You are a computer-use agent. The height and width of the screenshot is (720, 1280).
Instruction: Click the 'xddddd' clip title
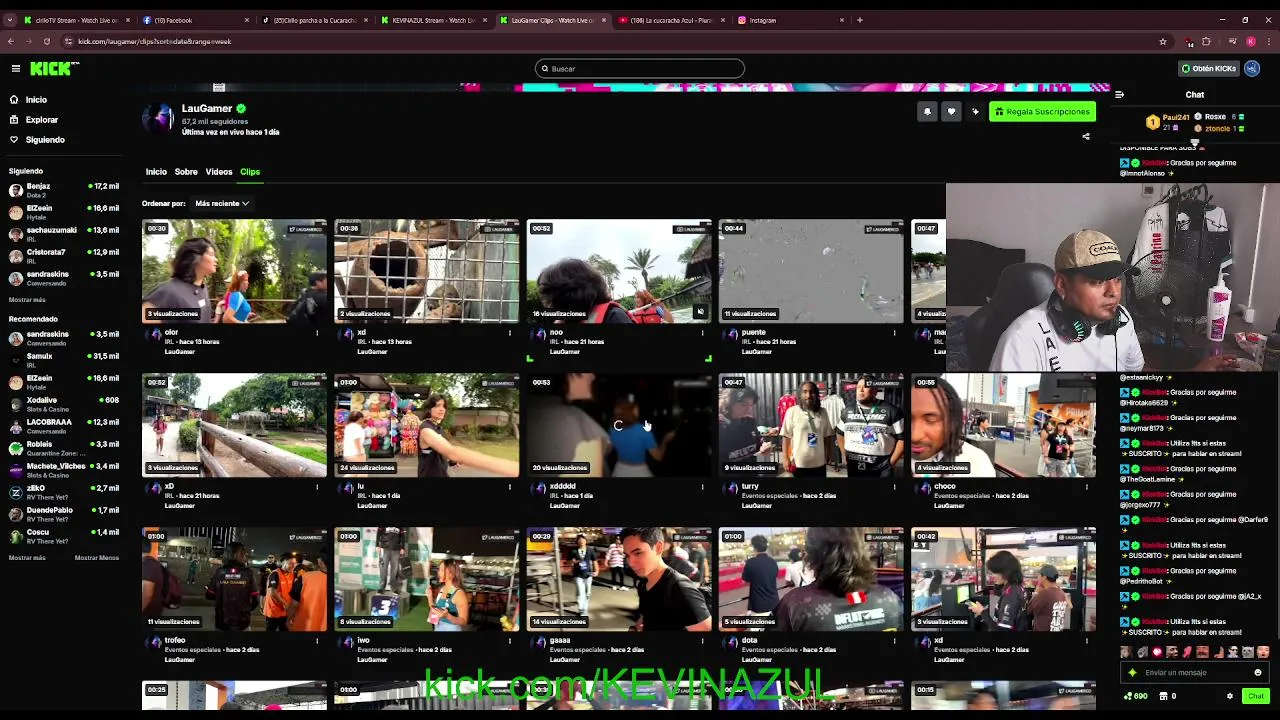point(563,486)
